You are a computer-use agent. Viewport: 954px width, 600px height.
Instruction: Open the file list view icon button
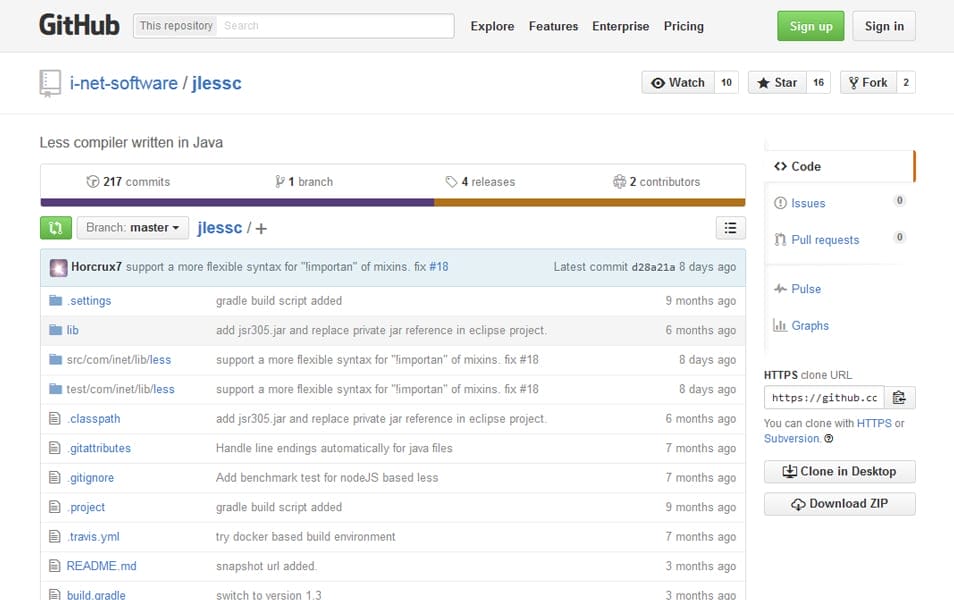[x=730, y=228]
